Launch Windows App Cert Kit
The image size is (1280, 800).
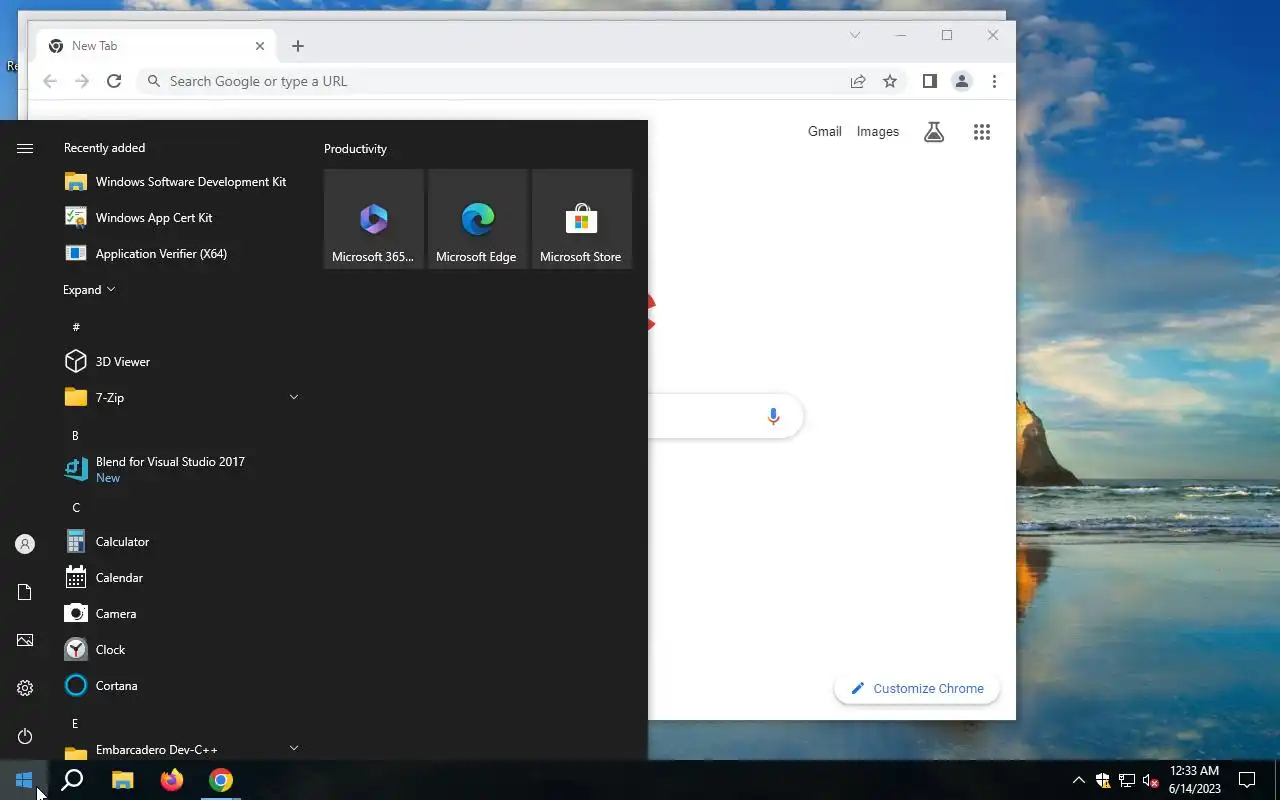pyautogui.click(x=182, y=218)
